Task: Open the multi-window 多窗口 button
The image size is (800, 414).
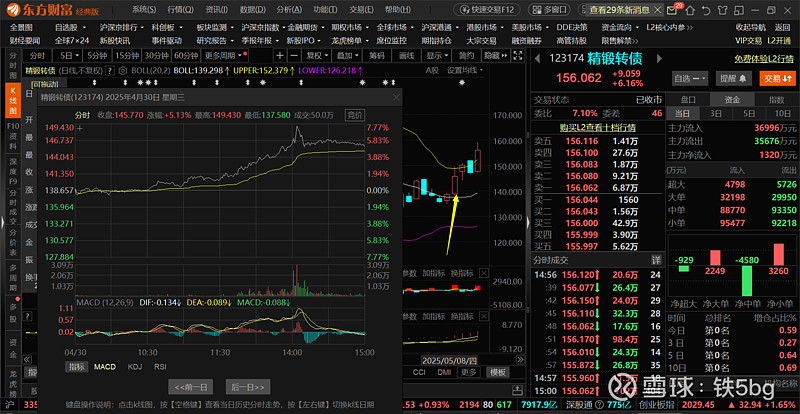Action: (549, 10)
